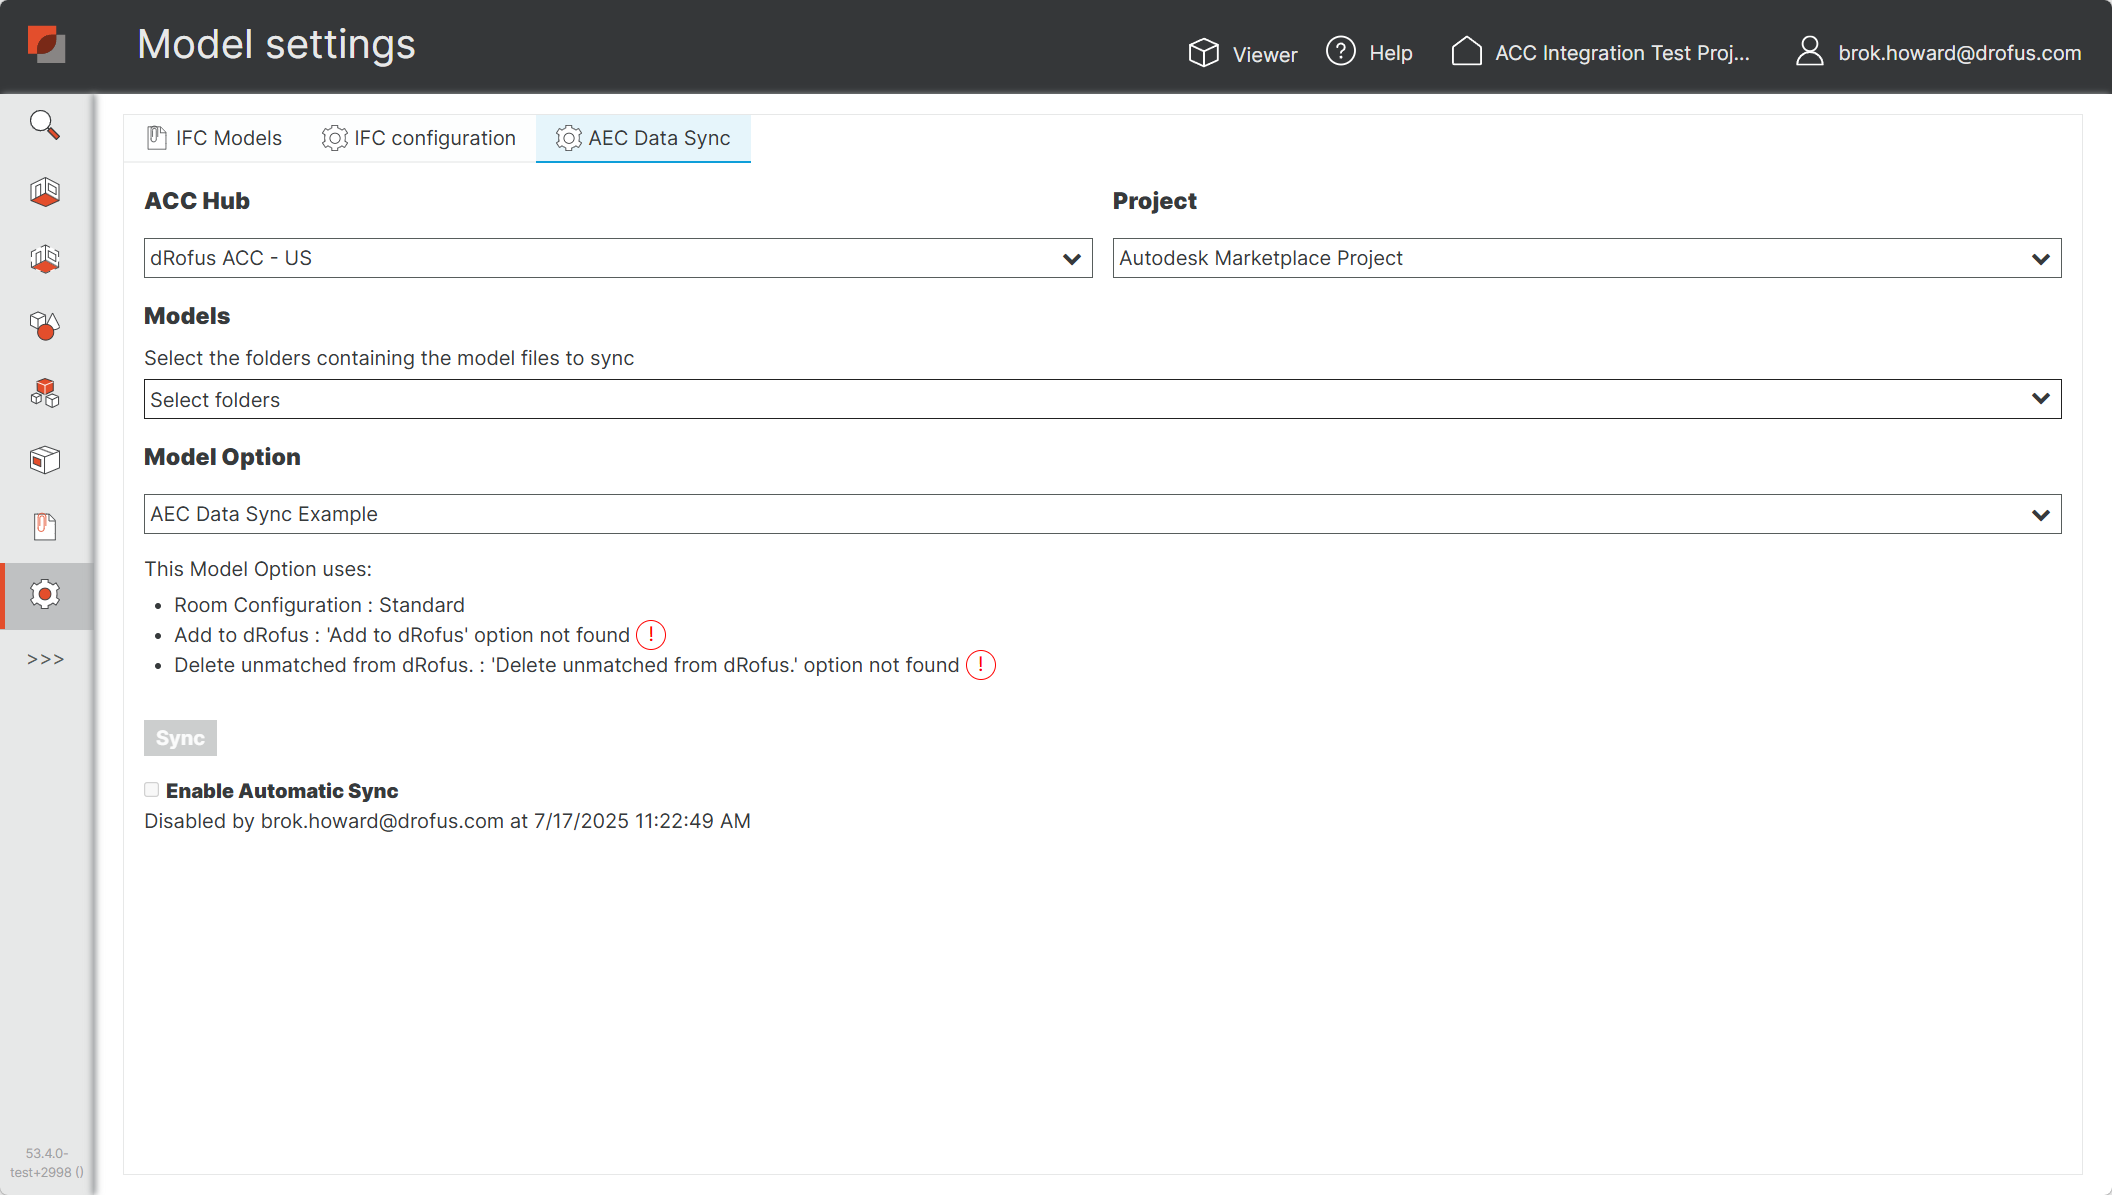2112x1195 pixels.
Task: Open the ACC Hub dropdown
Action: click(x=618, y=258)
